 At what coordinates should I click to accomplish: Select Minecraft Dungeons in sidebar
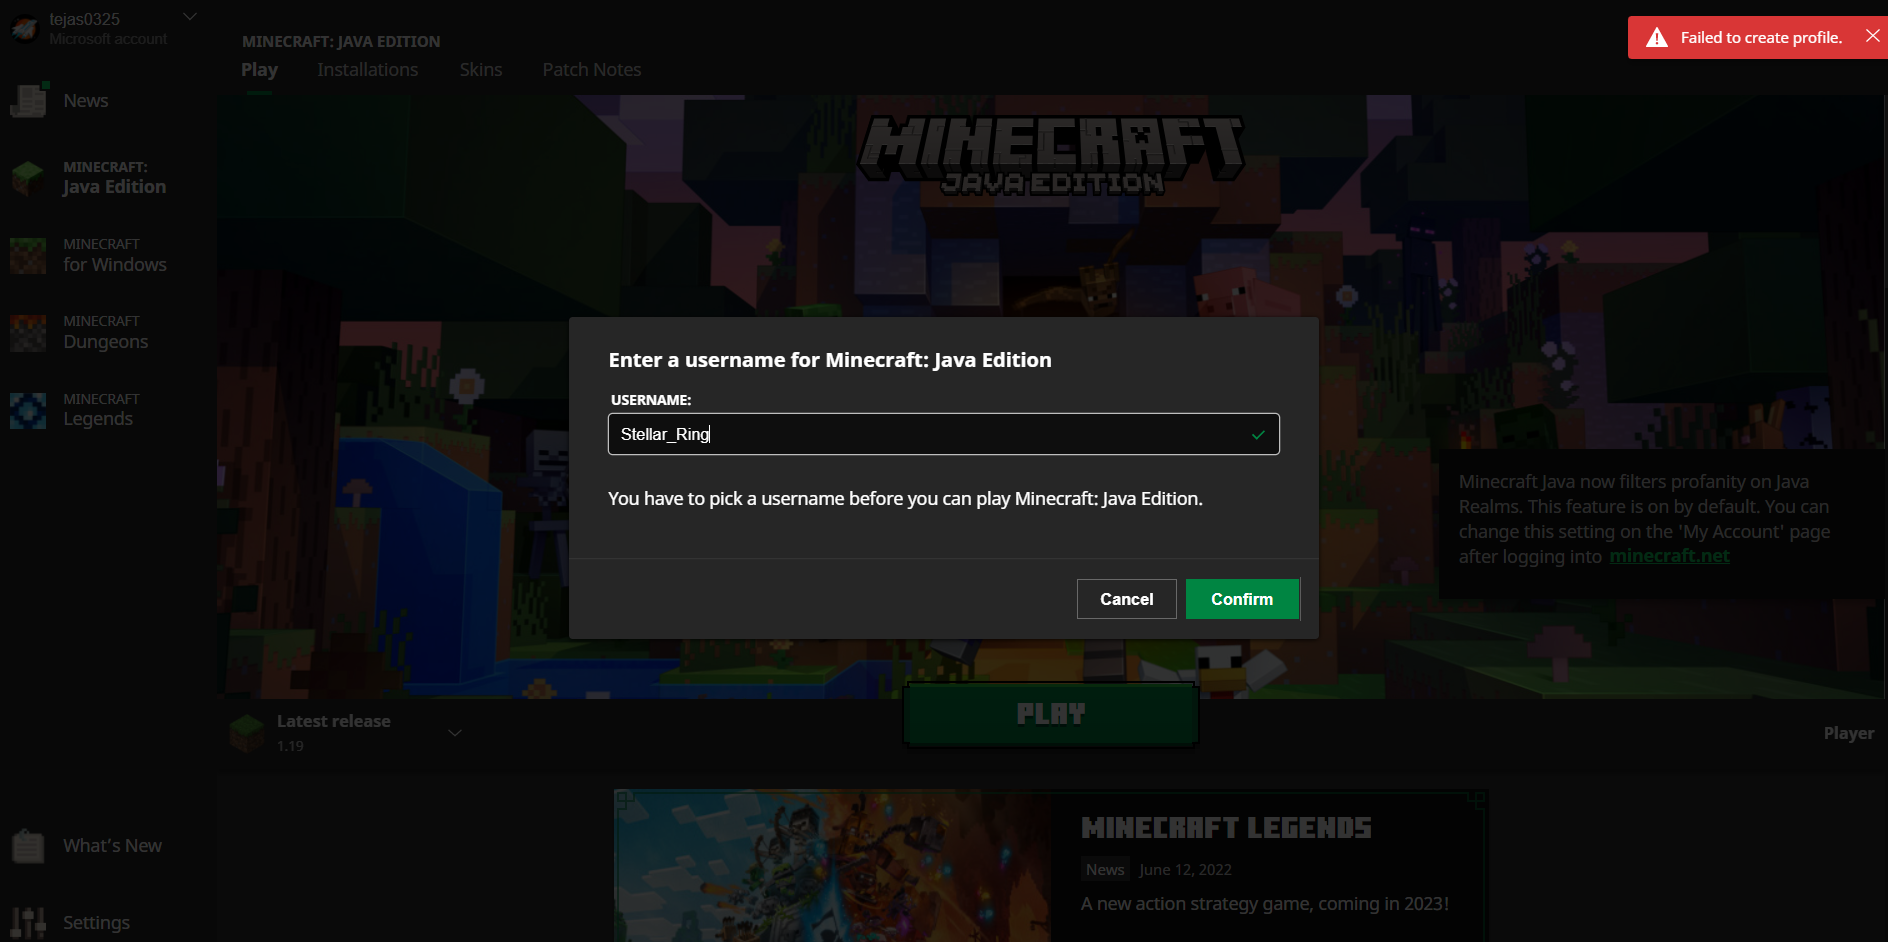pos(108,333)
